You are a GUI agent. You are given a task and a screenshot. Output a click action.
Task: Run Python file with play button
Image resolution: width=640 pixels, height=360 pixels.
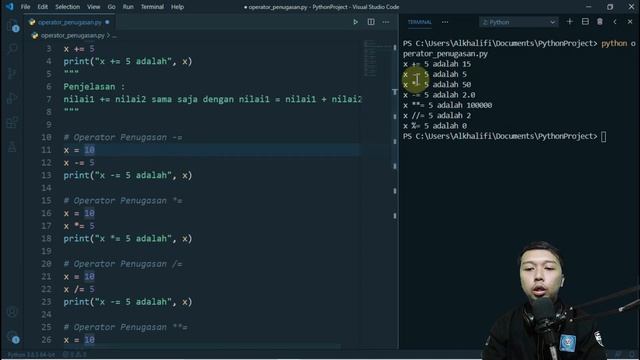click(x=356, y=22)
